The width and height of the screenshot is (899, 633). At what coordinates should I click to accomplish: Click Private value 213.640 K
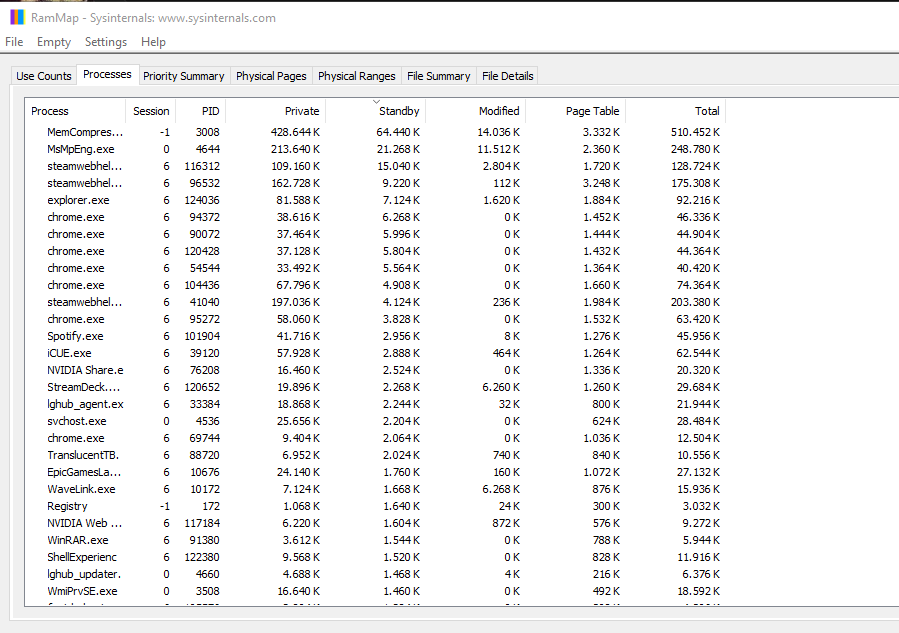(295, 149)
